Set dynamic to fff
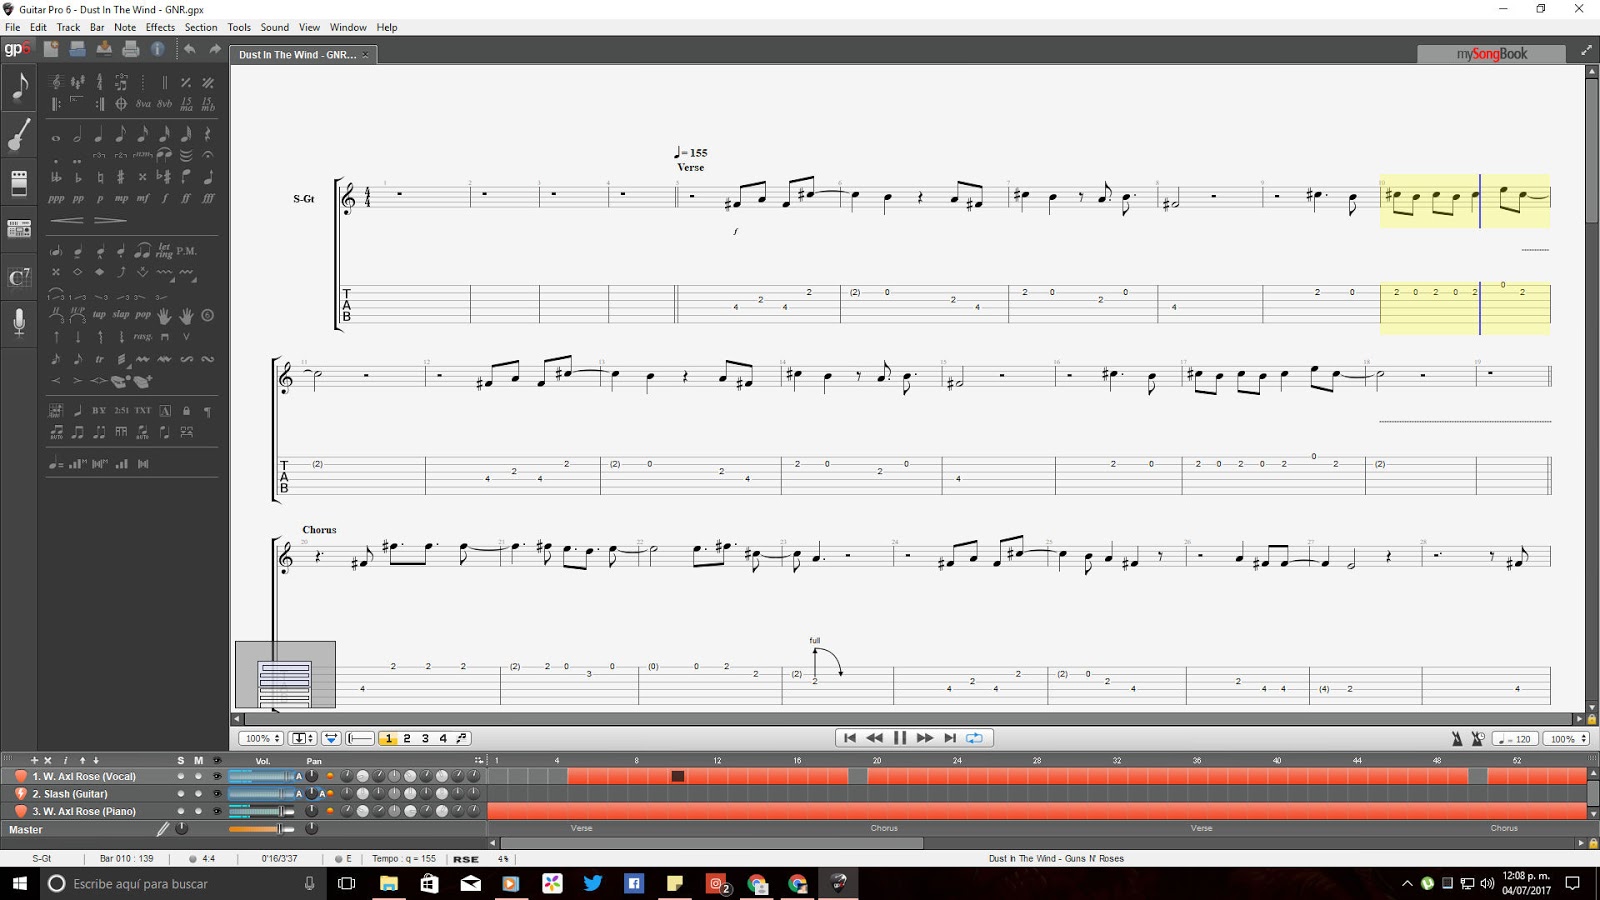The width and height of the screenshot is (1600, 900). (208, 199)
